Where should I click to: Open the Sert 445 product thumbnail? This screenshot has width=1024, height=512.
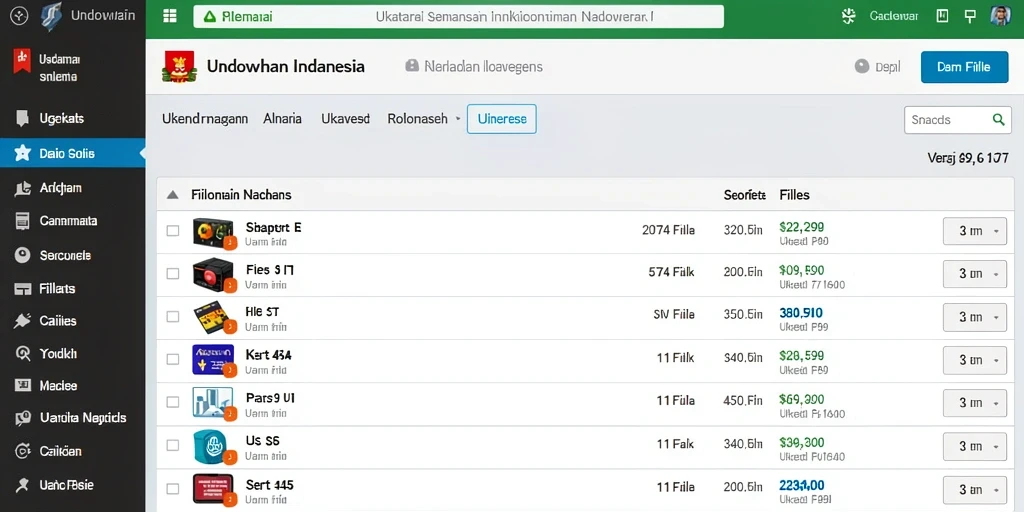[214, 489]
